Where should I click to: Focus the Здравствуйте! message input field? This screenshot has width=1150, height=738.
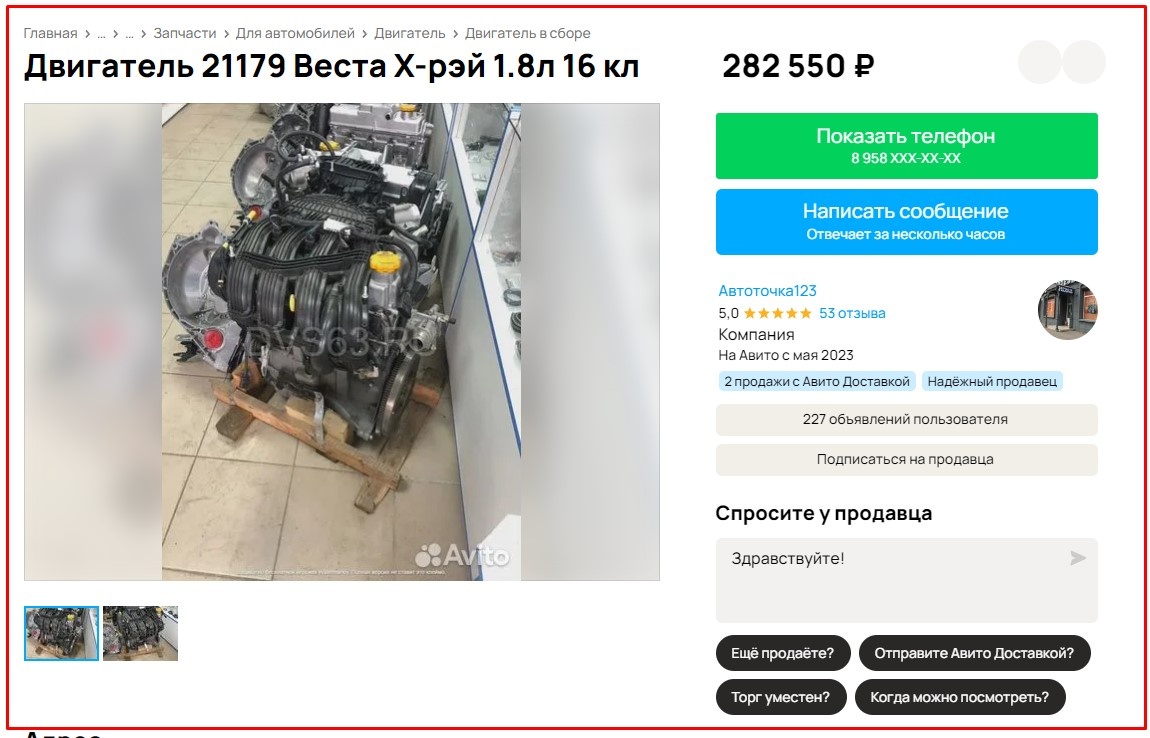click(907, 580)
